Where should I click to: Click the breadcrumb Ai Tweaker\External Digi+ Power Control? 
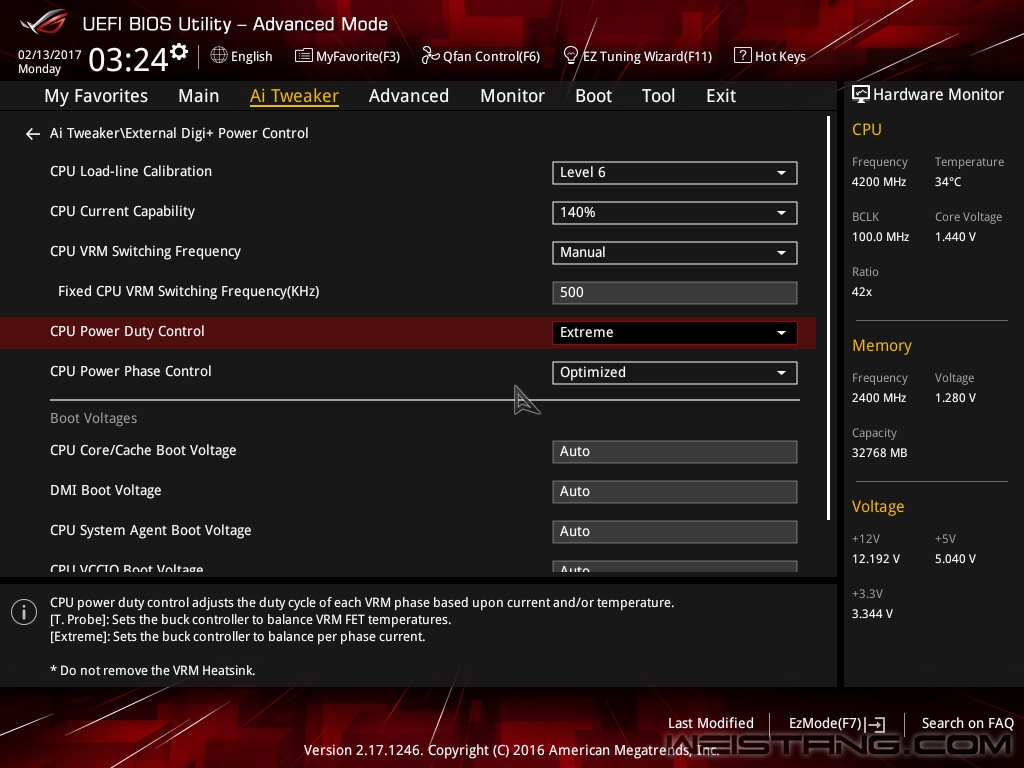click(179, 133)
